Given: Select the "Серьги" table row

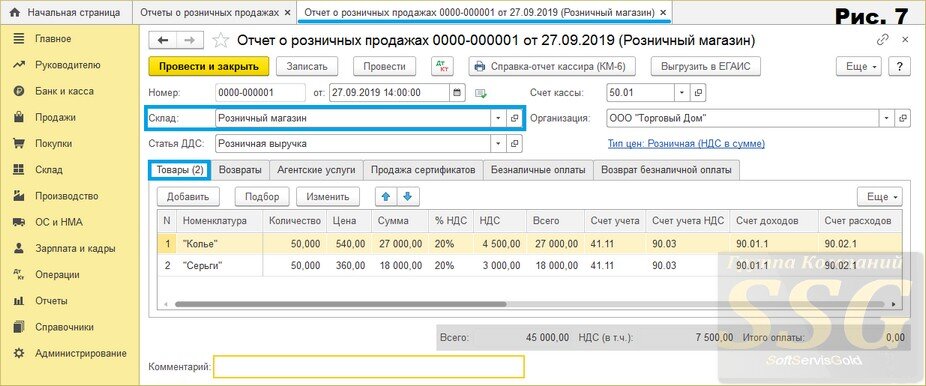Looking at the screenshot, I should pos(529,266).
